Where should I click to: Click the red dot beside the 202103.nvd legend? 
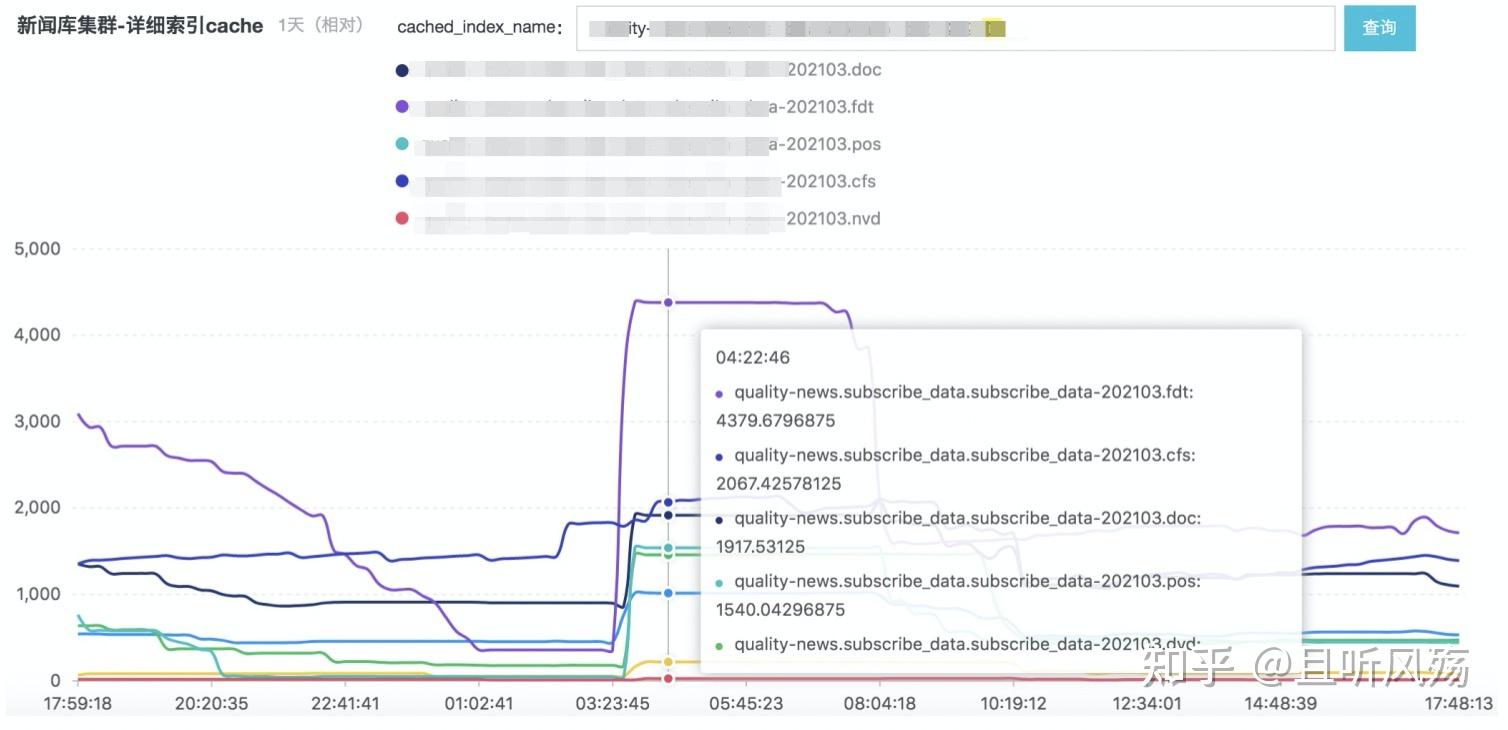point(401,218)
